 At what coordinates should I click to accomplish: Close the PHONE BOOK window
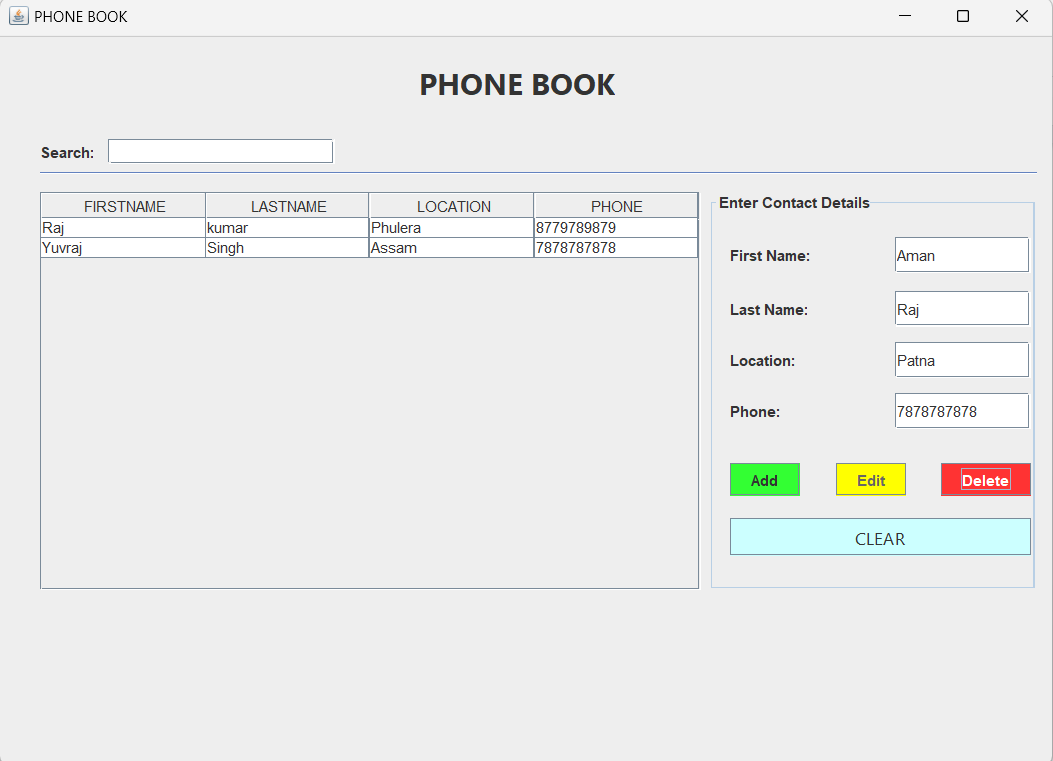coord(1021,16)
